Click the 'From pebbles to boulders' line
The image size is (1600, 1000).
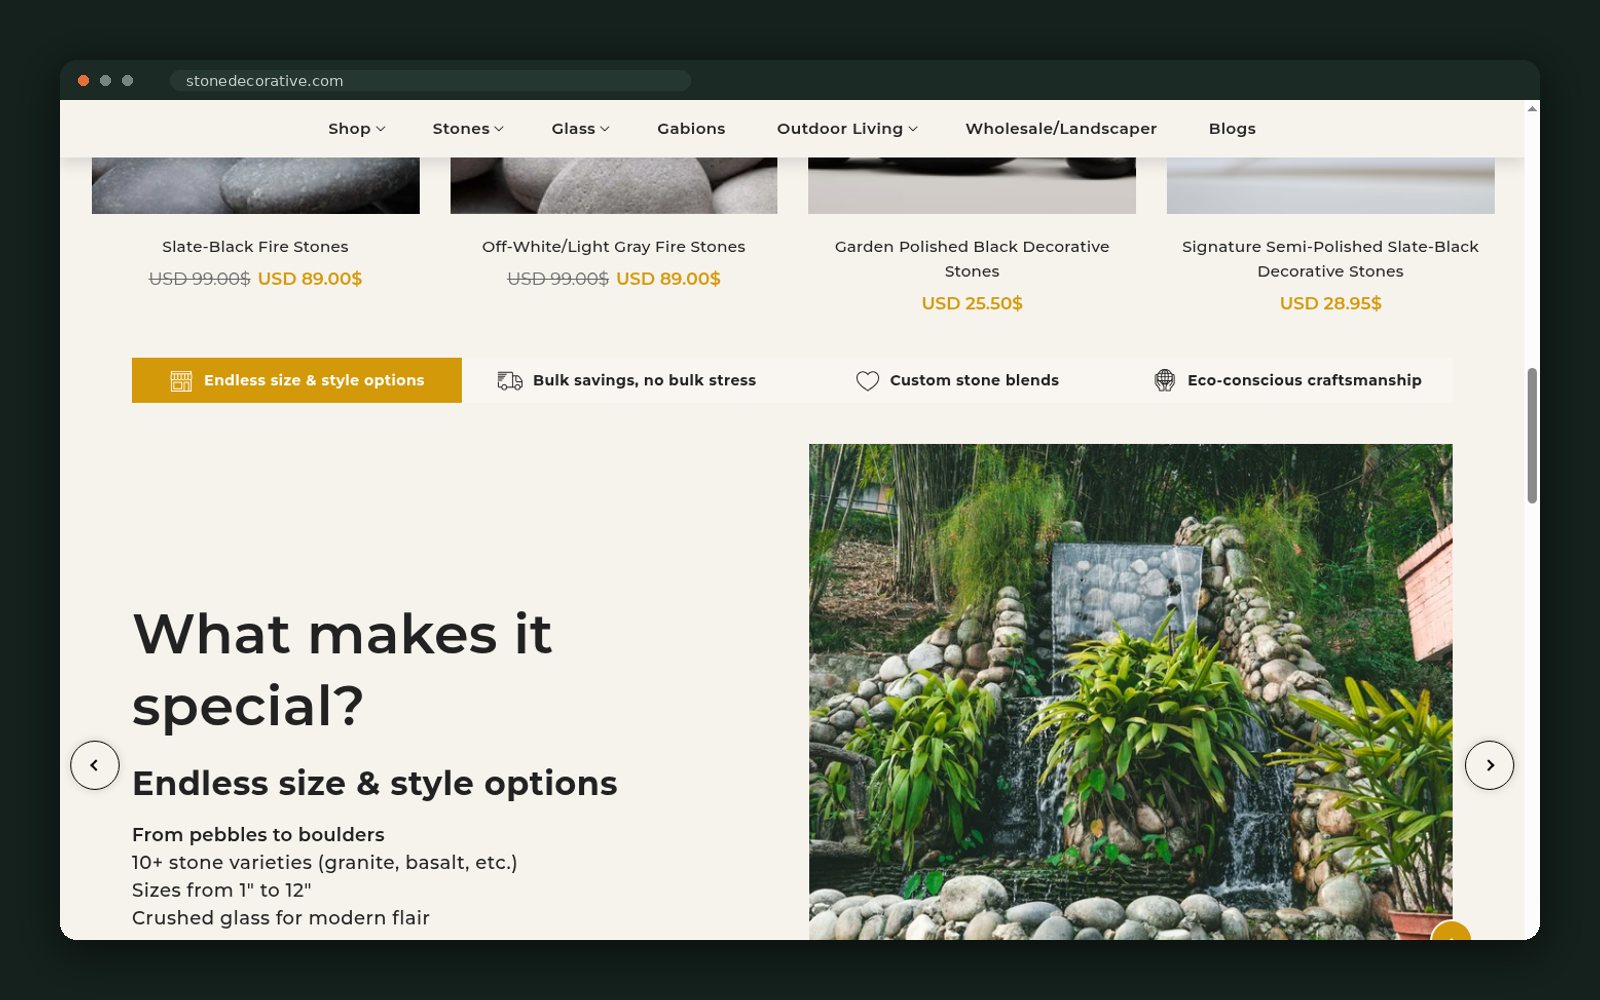click(258, 835)
